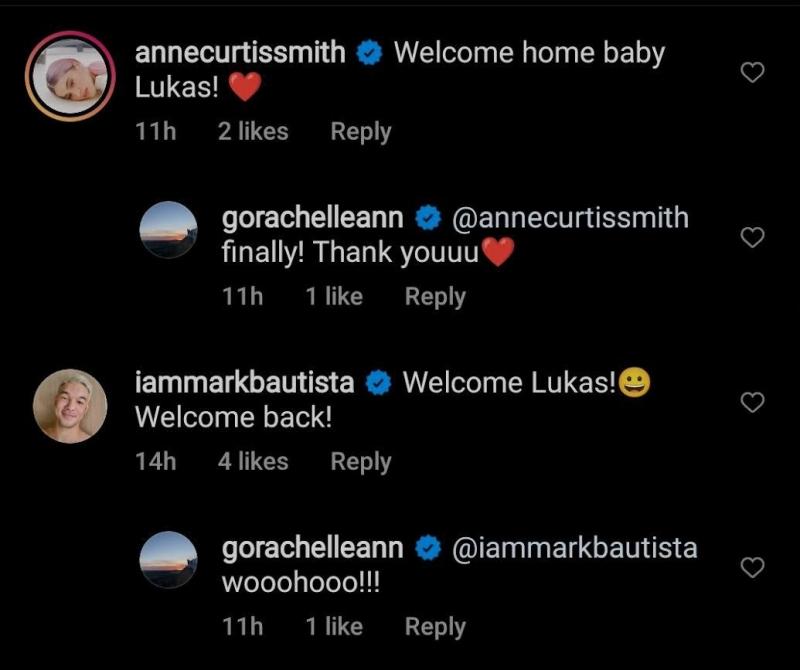Follow the @iammarkbautista mention link
800x670 pixels.
pyautogui.click(x=574, y=548)
